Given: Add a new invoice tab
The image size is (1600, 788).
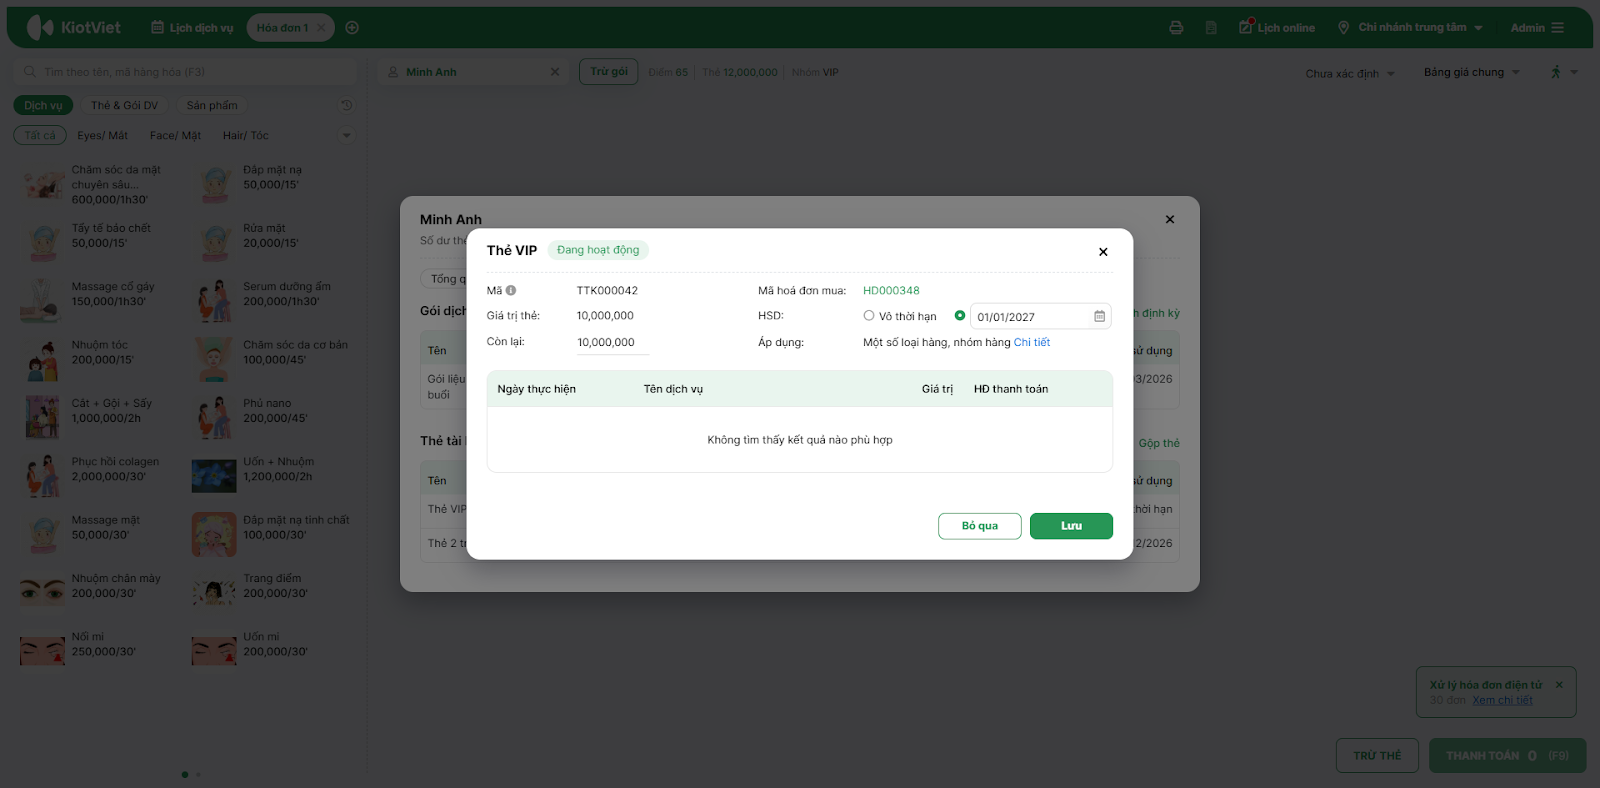Looking at the screenshot, I should tap(352, 28).
